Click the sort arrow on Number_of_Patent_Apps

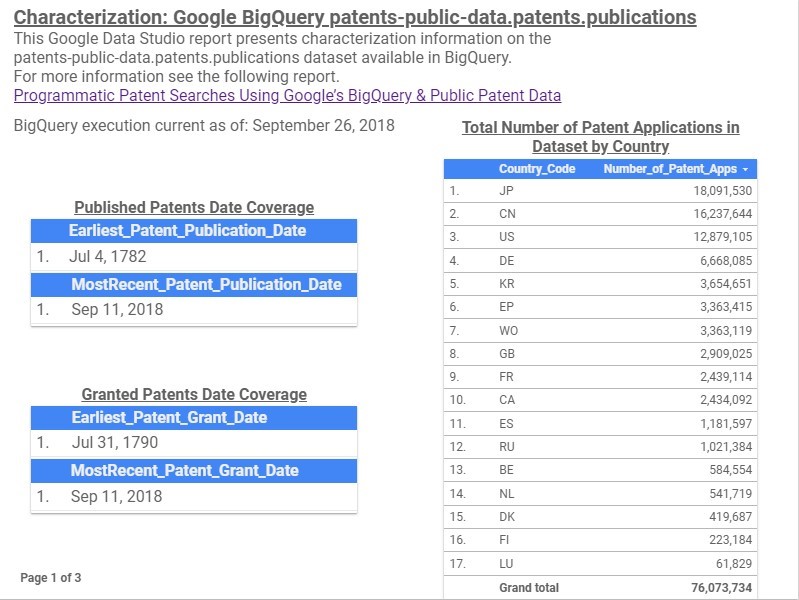[x=745, y=169]
